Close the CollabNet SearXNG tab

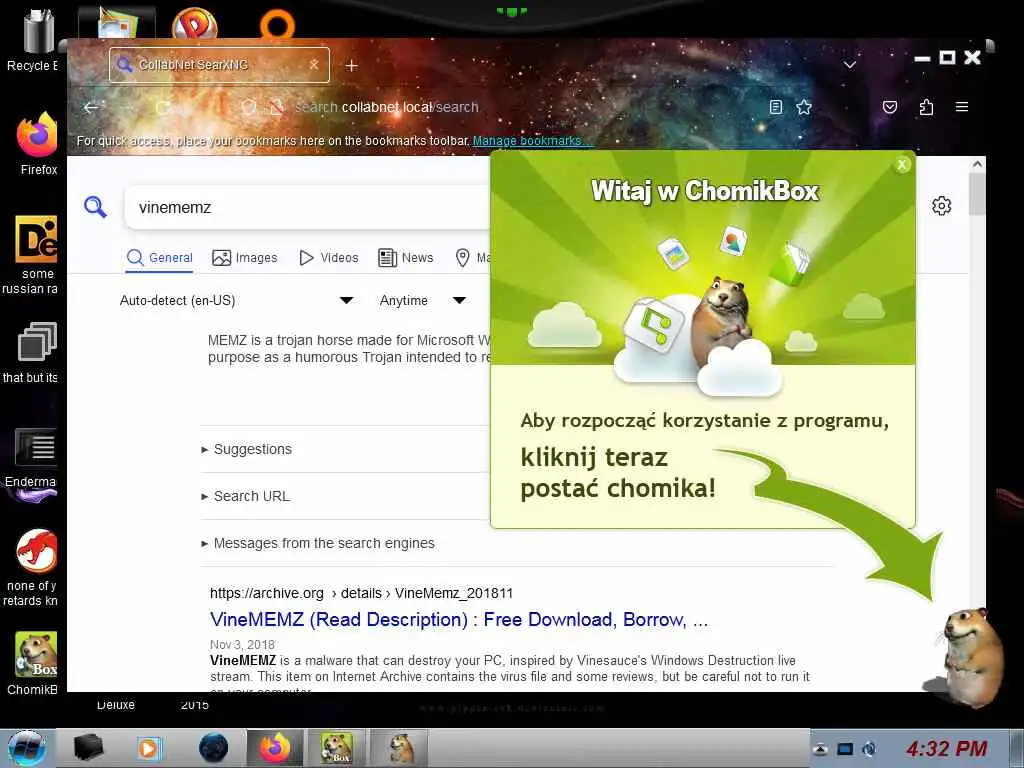314,65
